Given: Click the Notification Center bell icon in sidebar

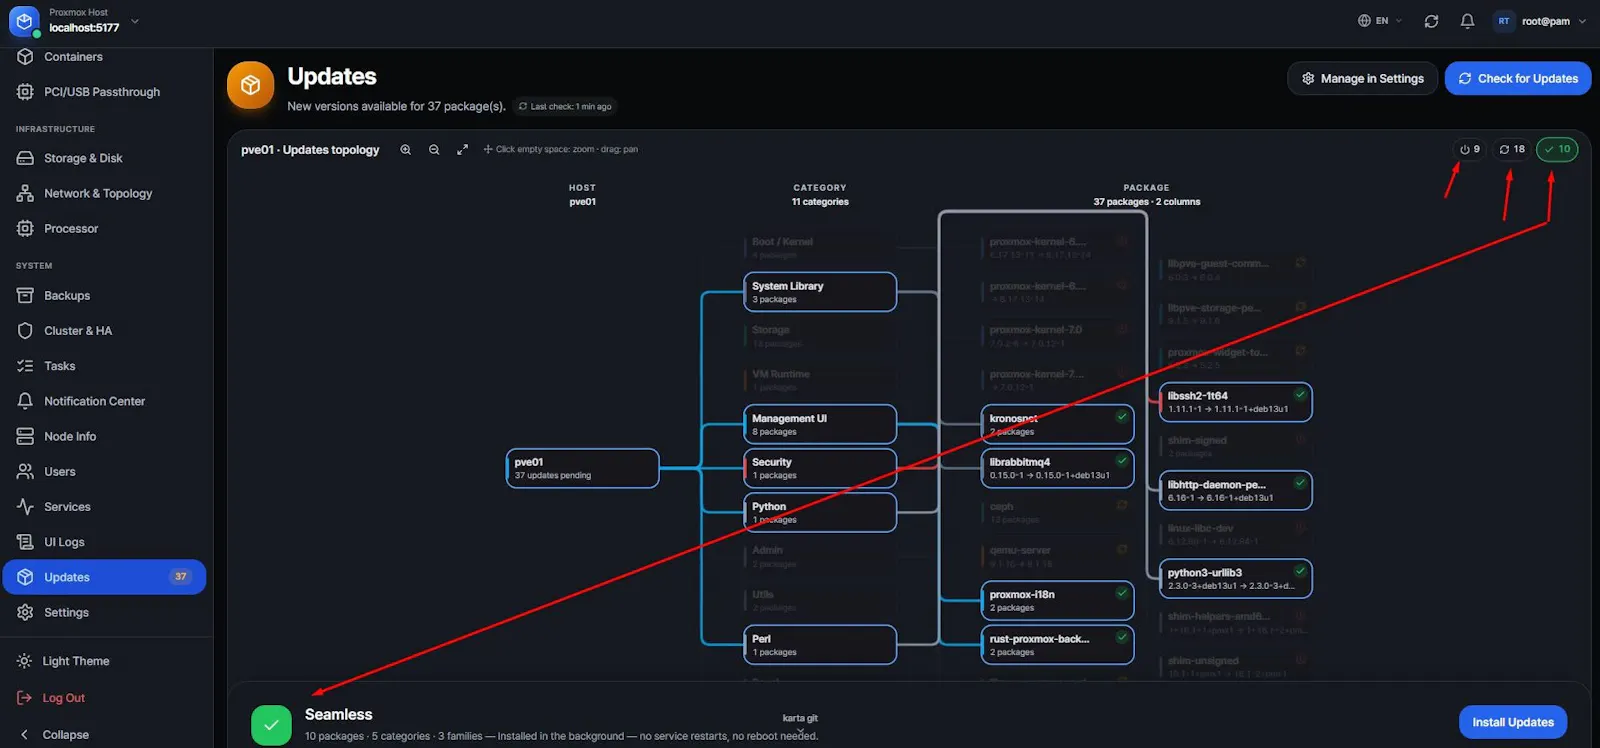Looking at the screenshot, I should [x=25, y=401].
